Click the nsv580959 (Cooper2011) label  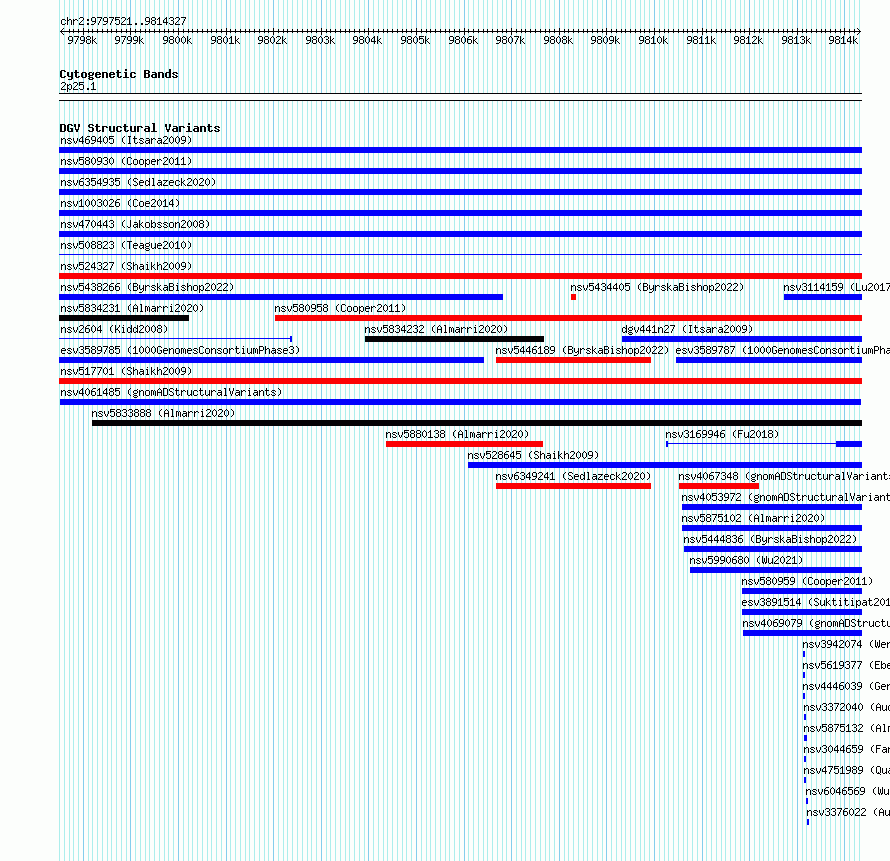click(807, 581)
